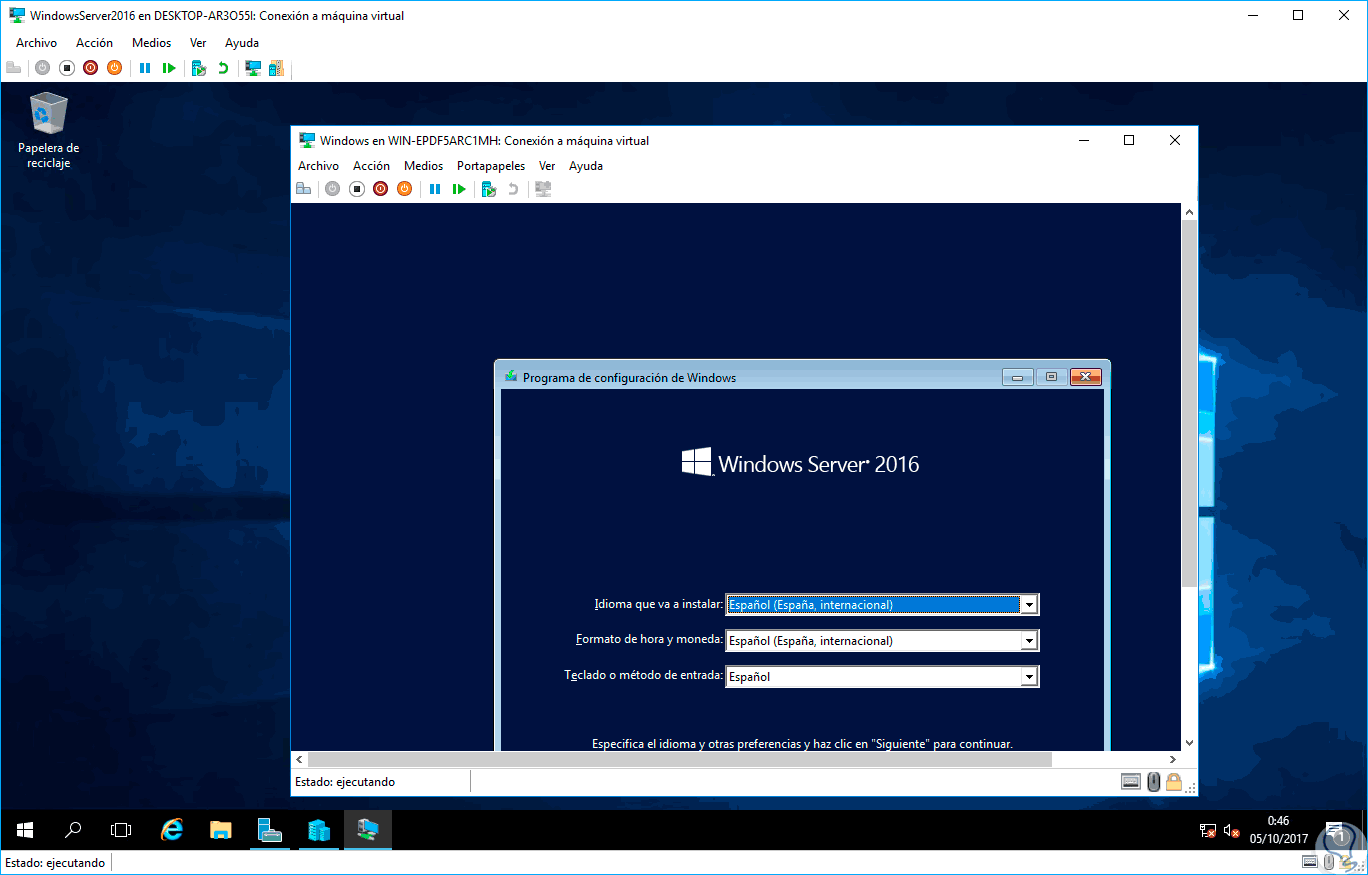Open Ver menu in outer WindowsServer2016 window
The width and height of the screenshot is (1368, 875).
tap(198, 43)
